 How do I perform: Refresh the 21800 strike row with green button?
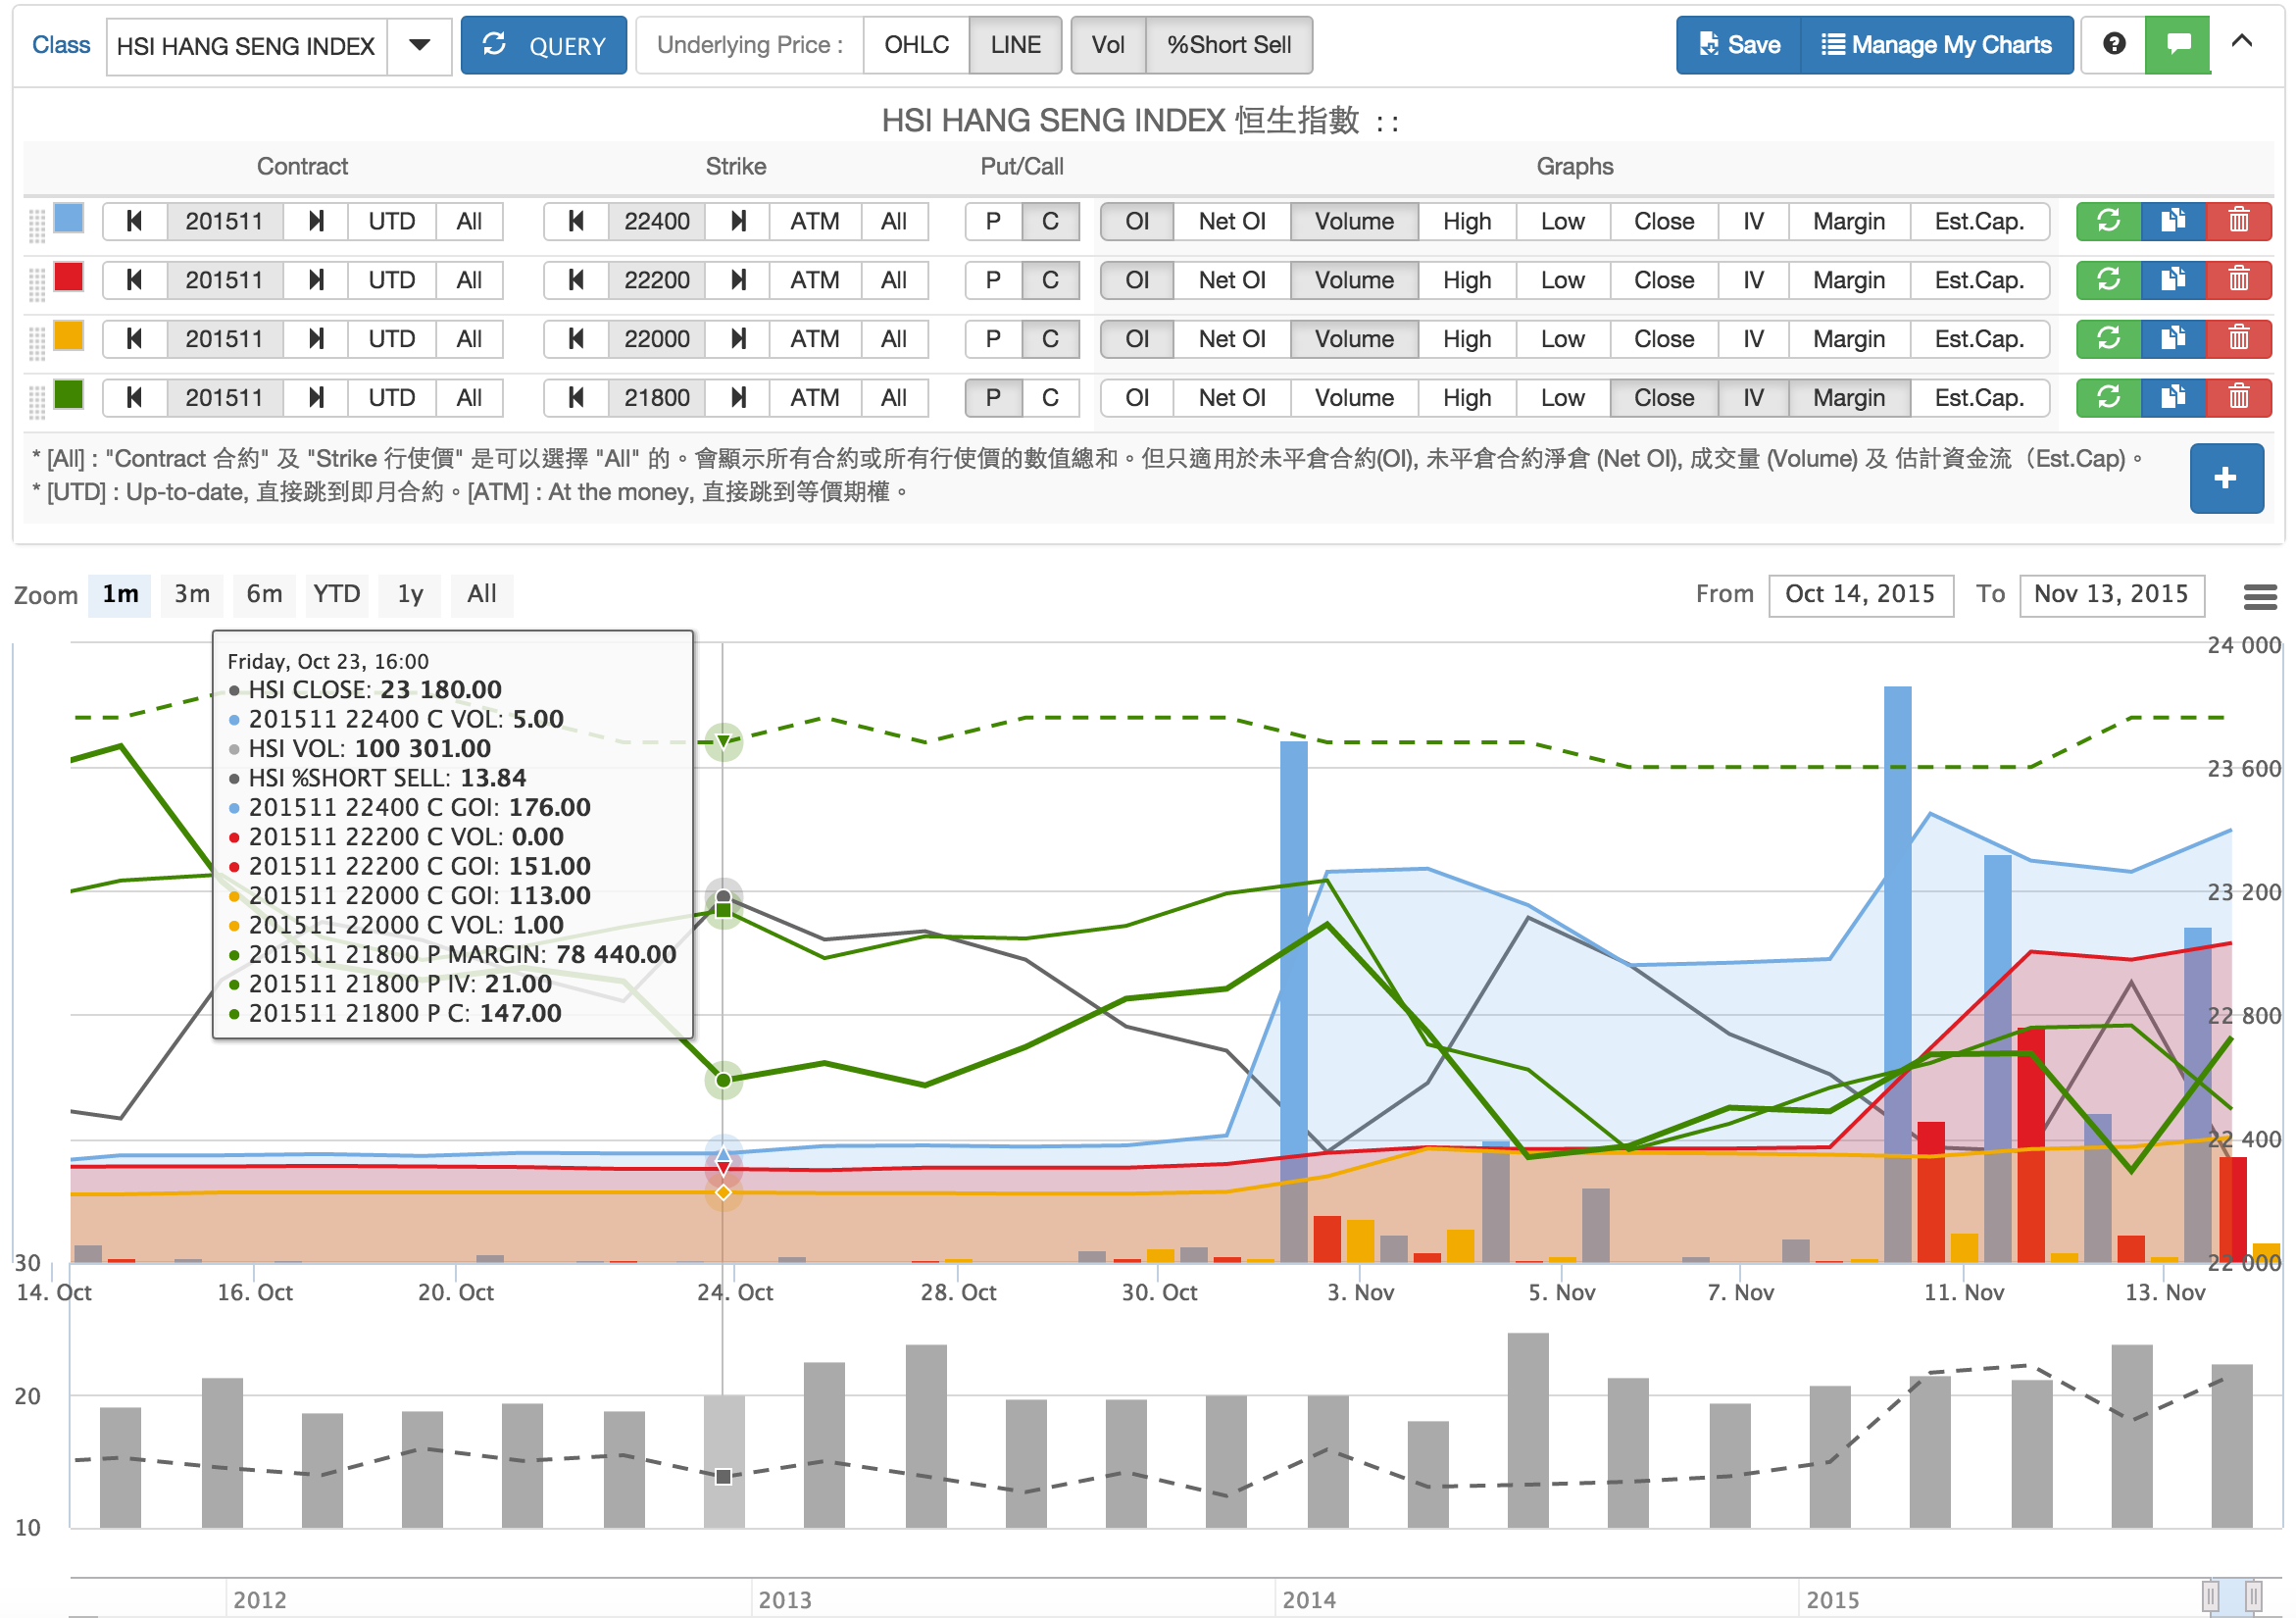tap(2108, 398)
